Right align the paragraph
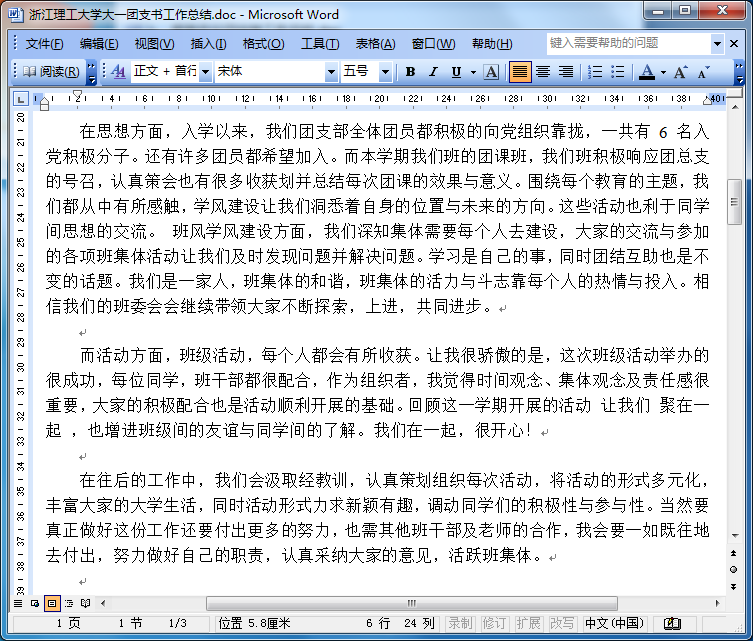 [x=566, y=72]
